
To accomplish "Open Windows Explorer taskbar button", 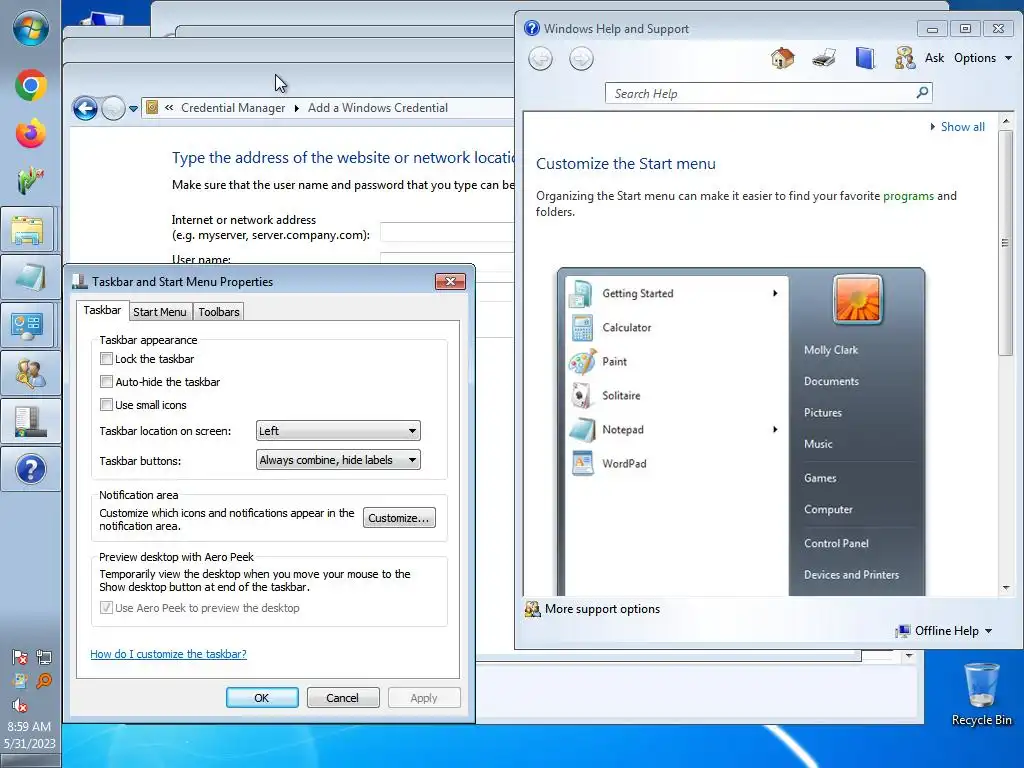I will [x=29, y=229].
